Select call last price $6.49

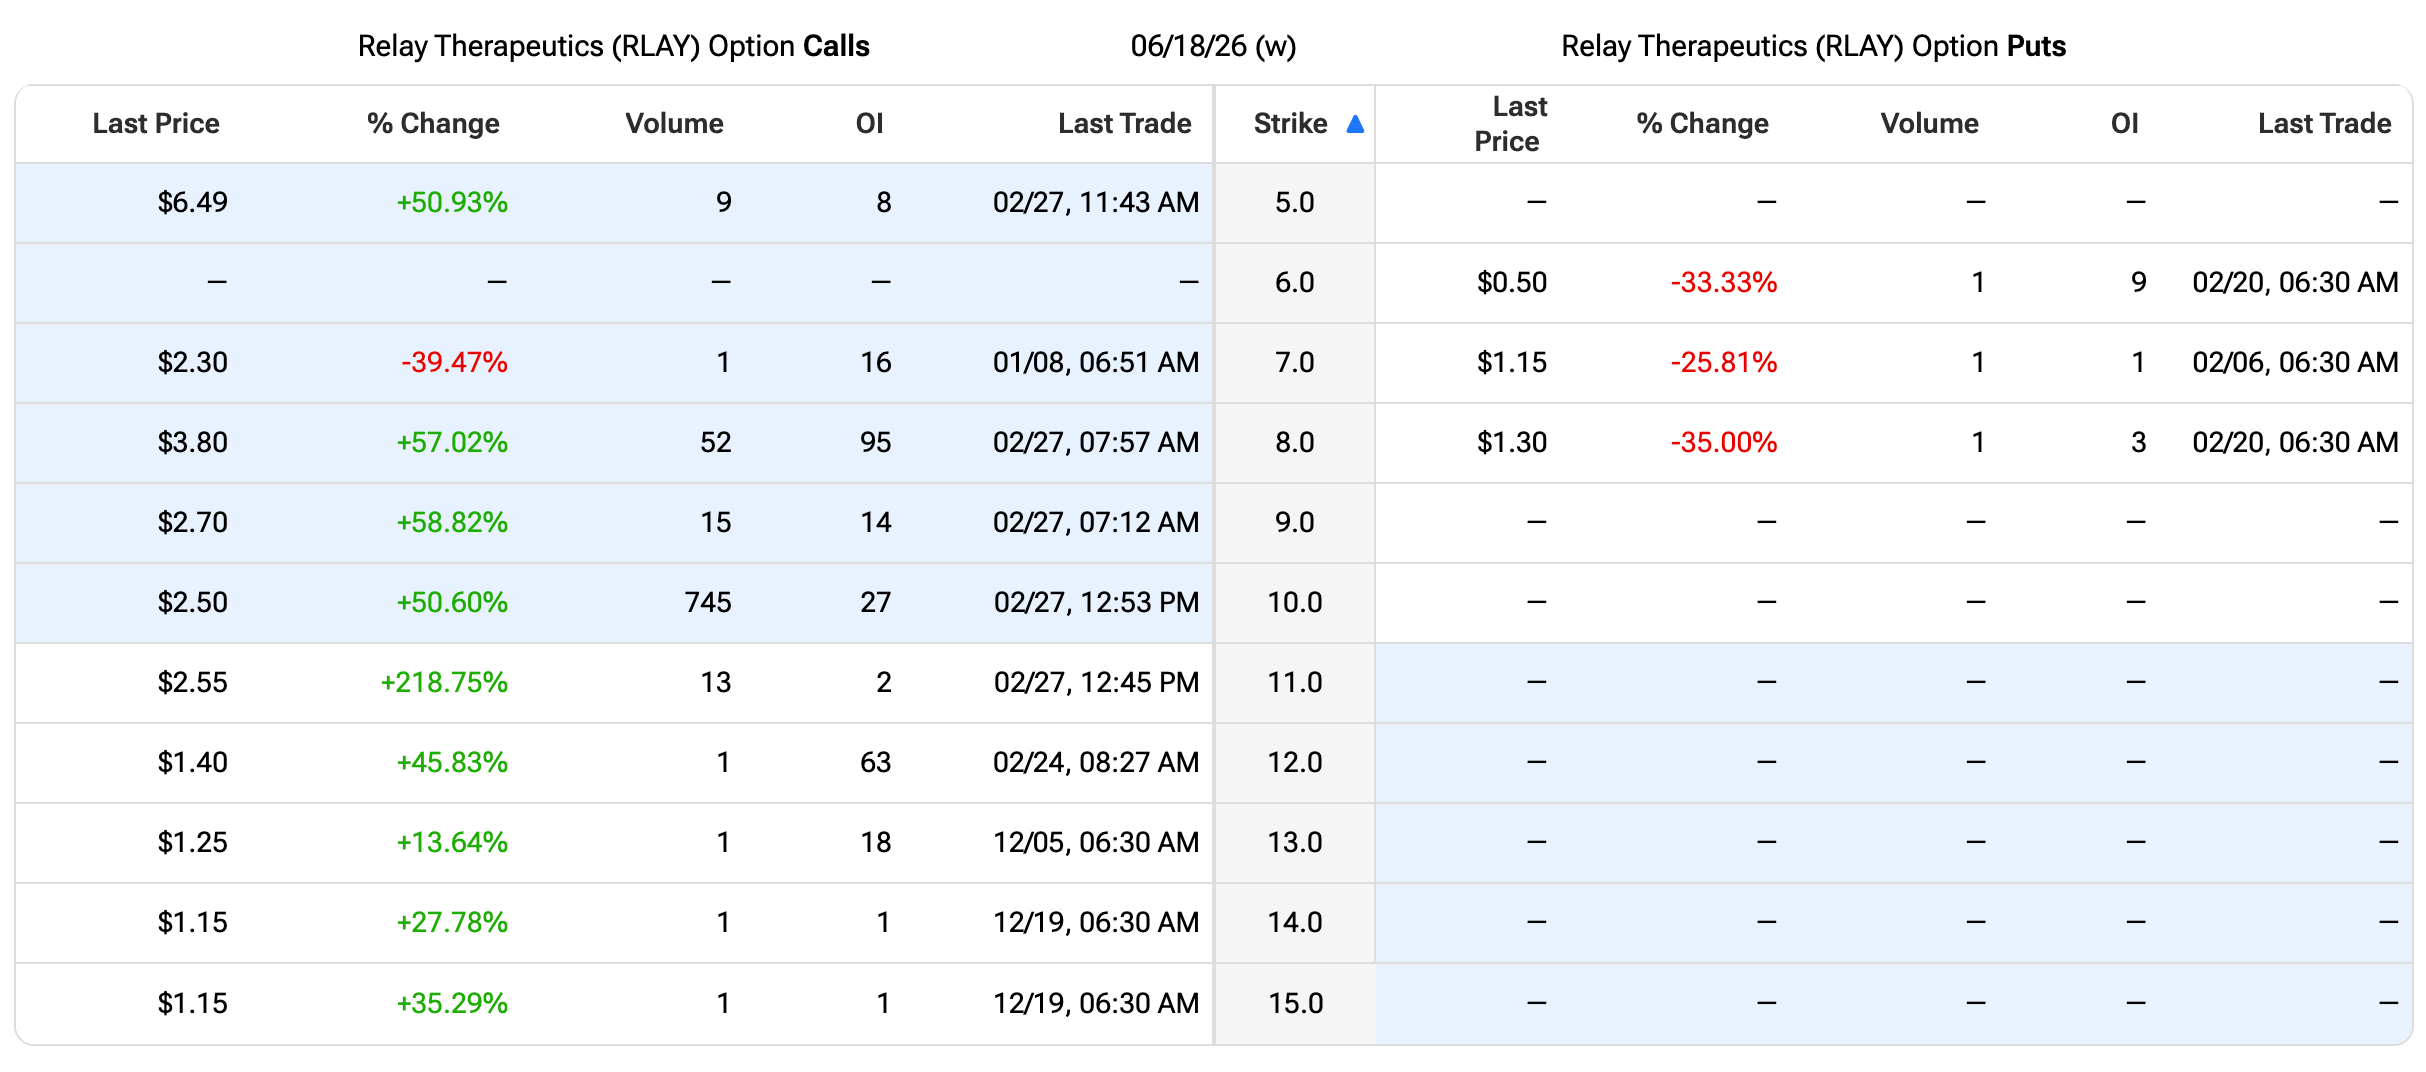point(192,203)
